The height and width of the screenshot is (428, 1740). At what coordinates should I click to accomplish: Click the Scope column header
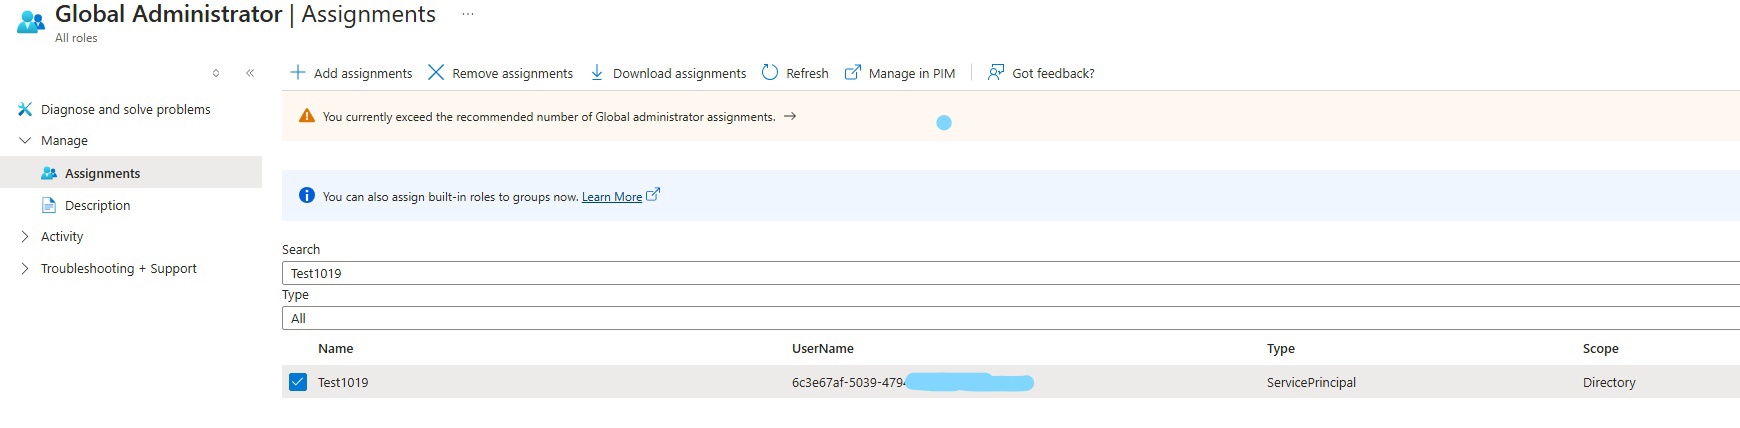point(1601,348)
